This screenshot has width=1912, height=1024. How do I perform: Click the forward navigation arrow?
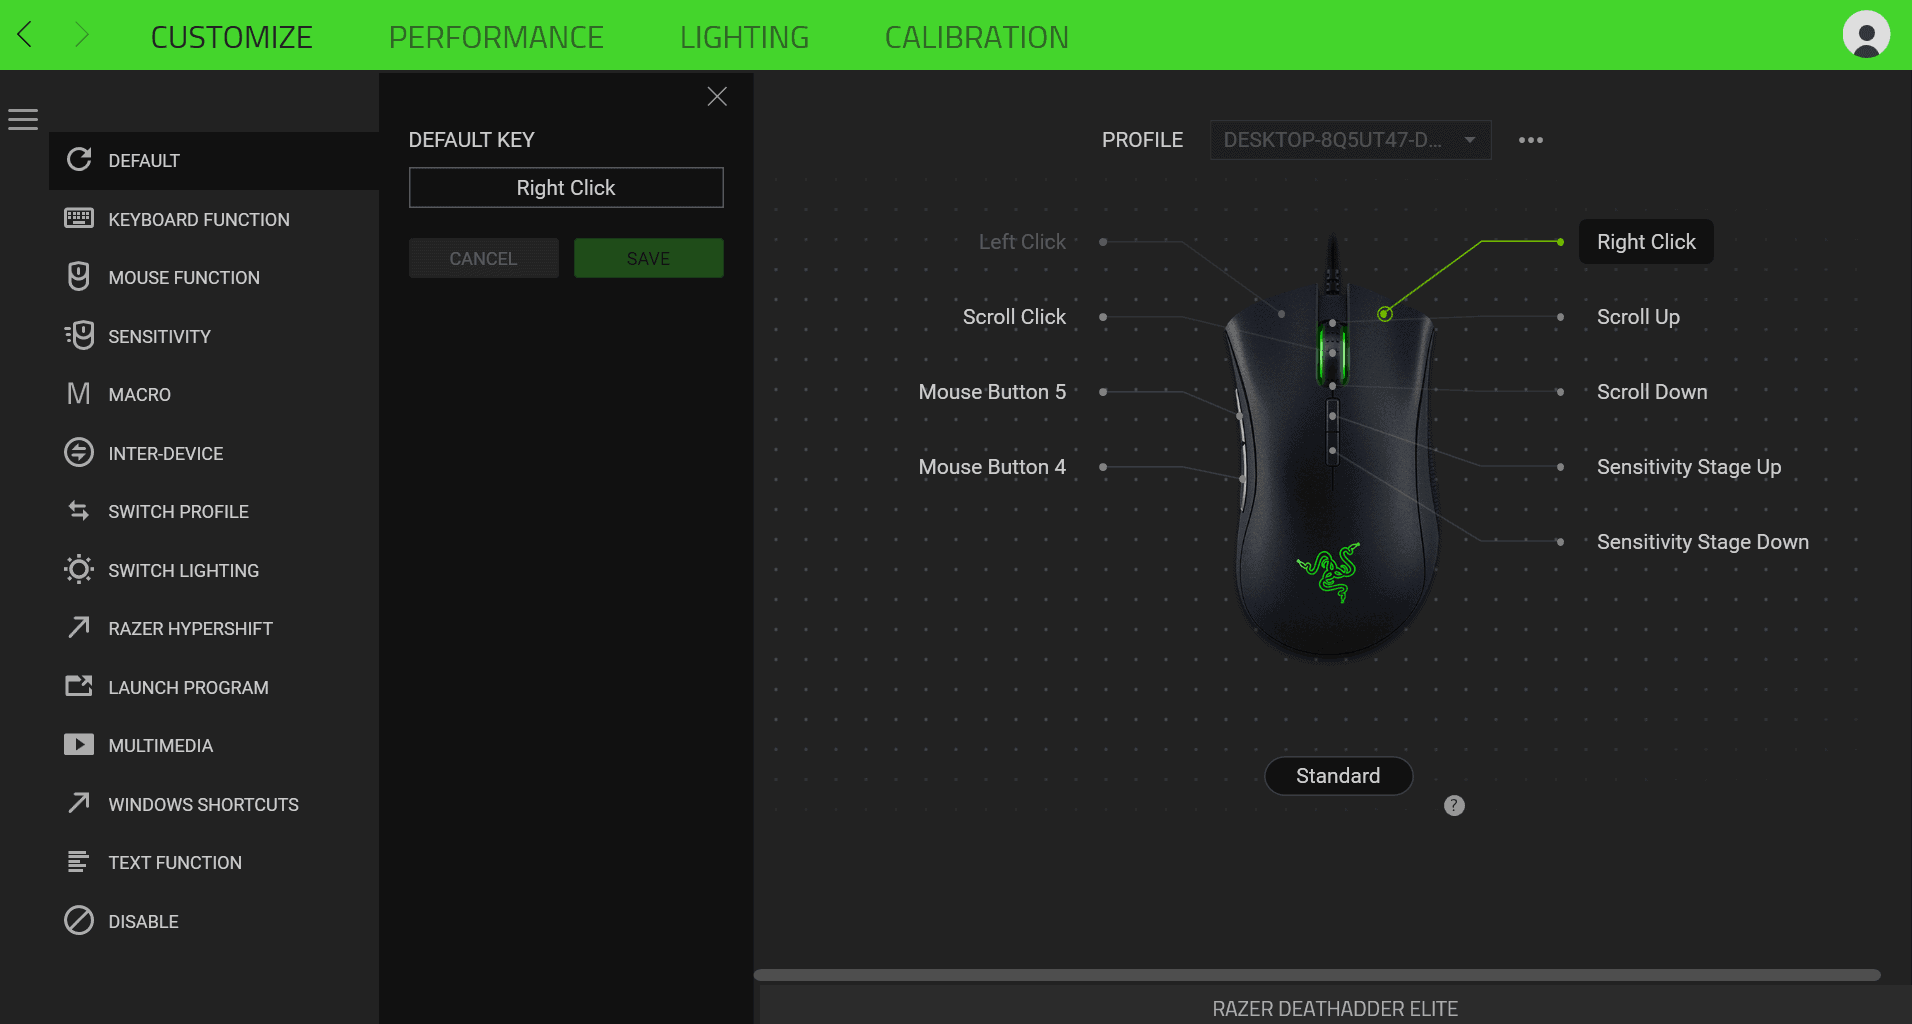(x=82, y=36)
